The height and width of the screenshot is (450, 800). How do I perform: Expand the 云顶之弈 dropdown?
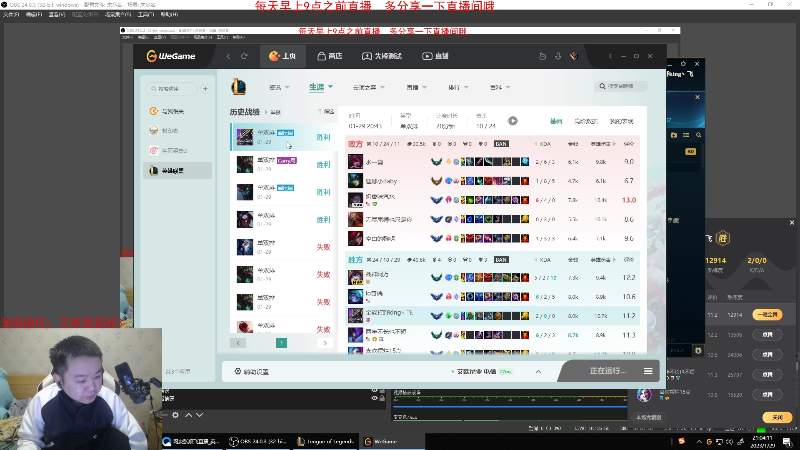pyautogui.click(x=368, y=87)
